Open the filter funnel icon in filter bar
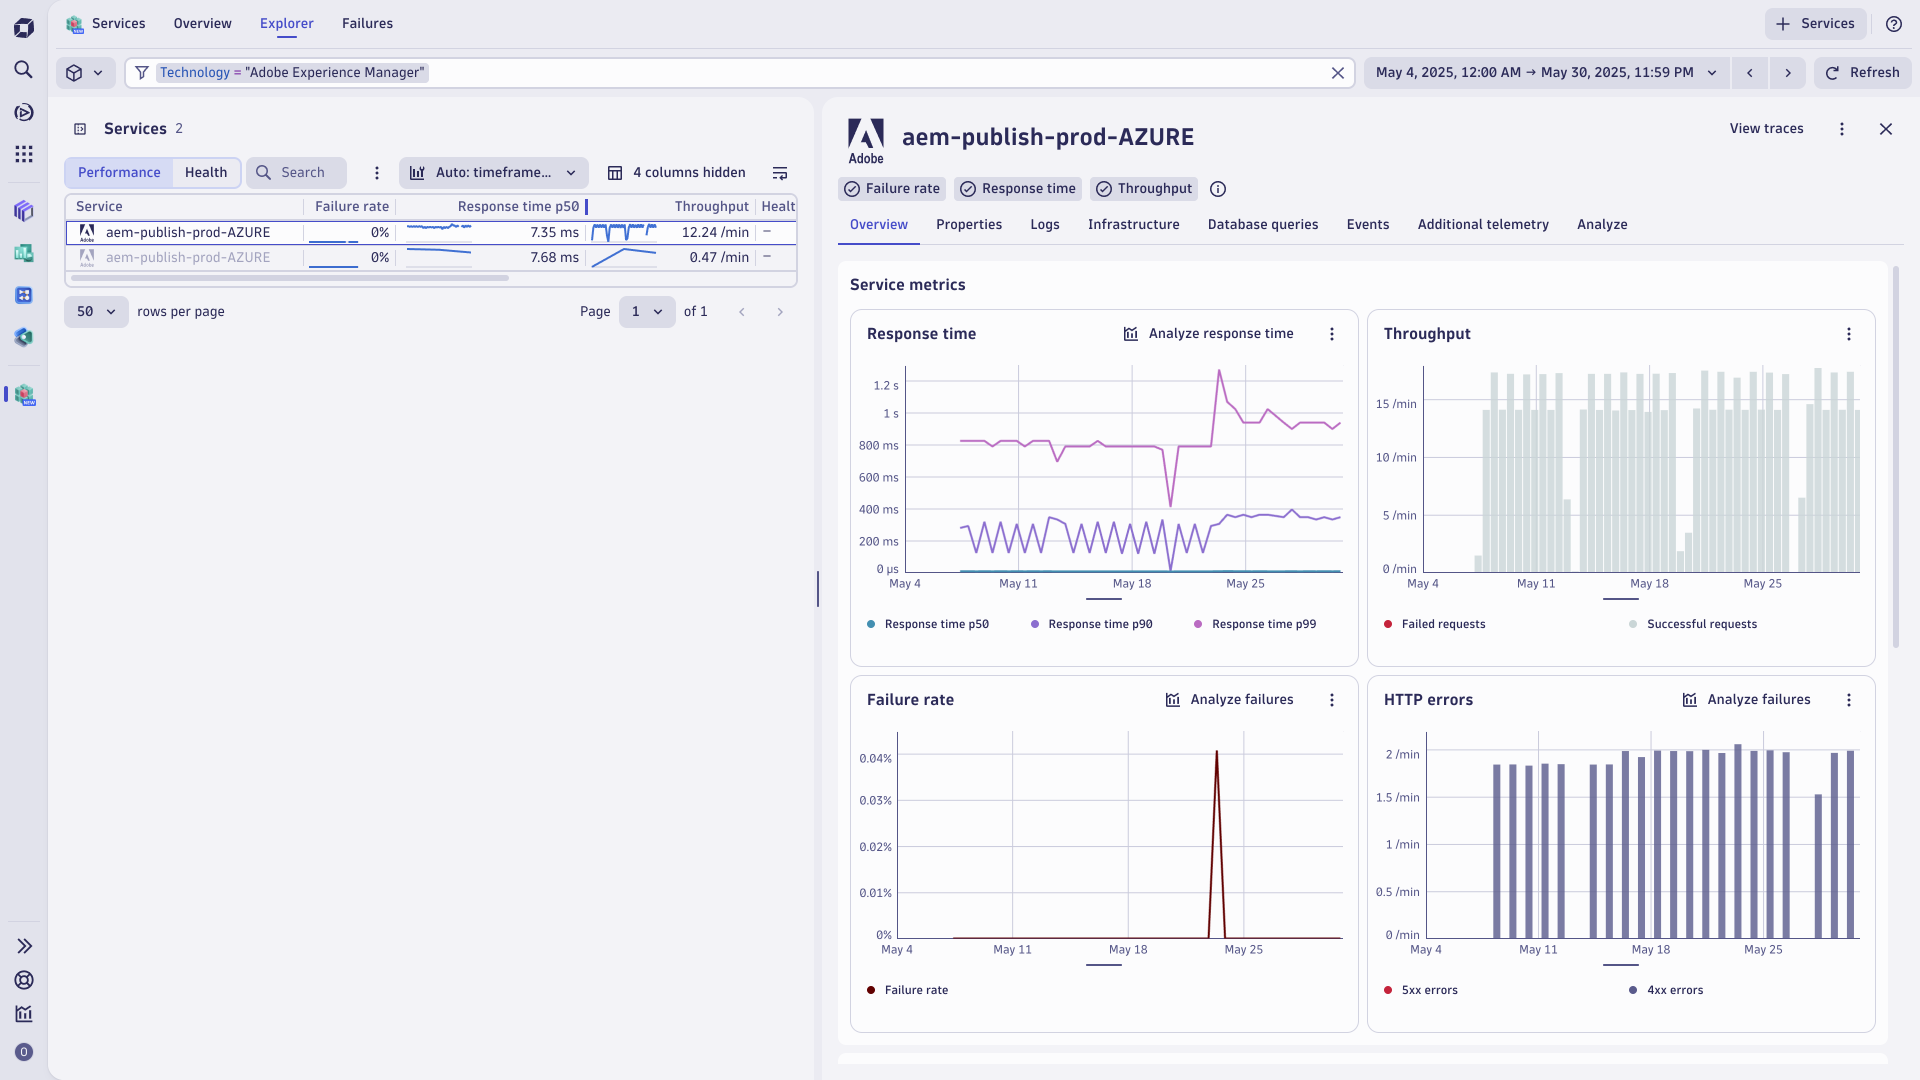The width and height of the screenshot is (1920, 1080). point(142,73)
